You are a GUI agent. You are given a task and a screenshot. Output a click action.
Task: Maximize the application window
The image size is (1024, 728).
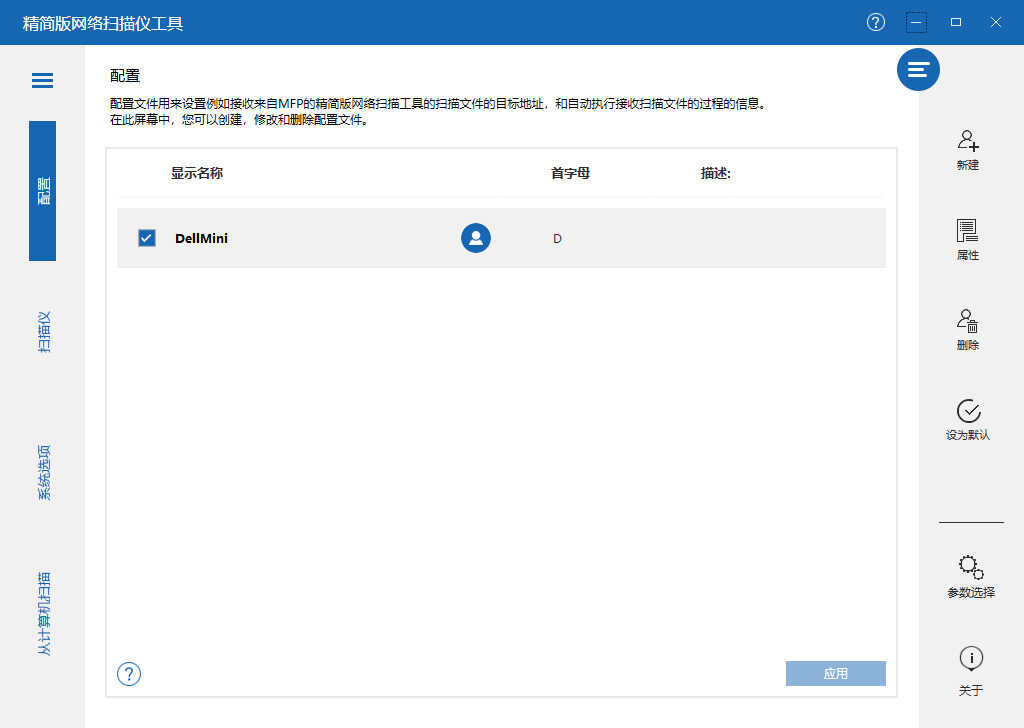(x=956, y=22)
